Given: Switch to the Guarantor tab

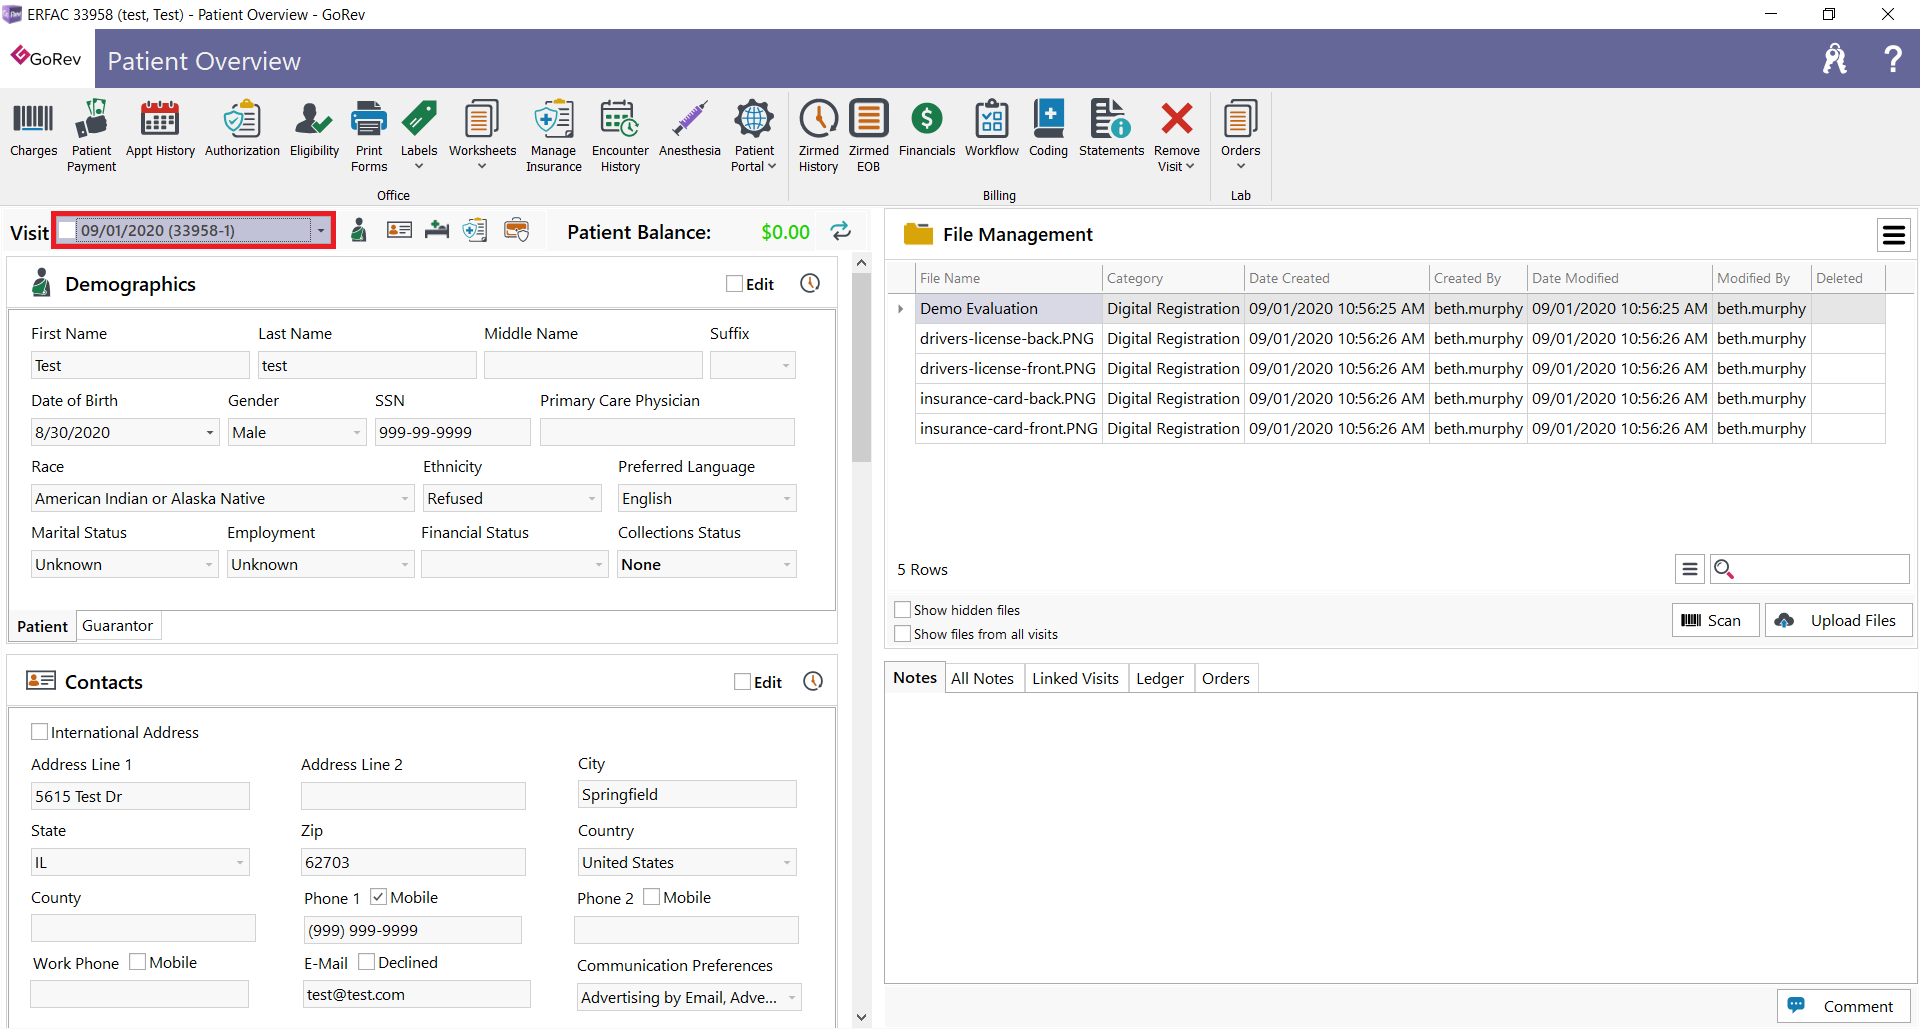Looking at the screenshot, I should tap(117, 626).
